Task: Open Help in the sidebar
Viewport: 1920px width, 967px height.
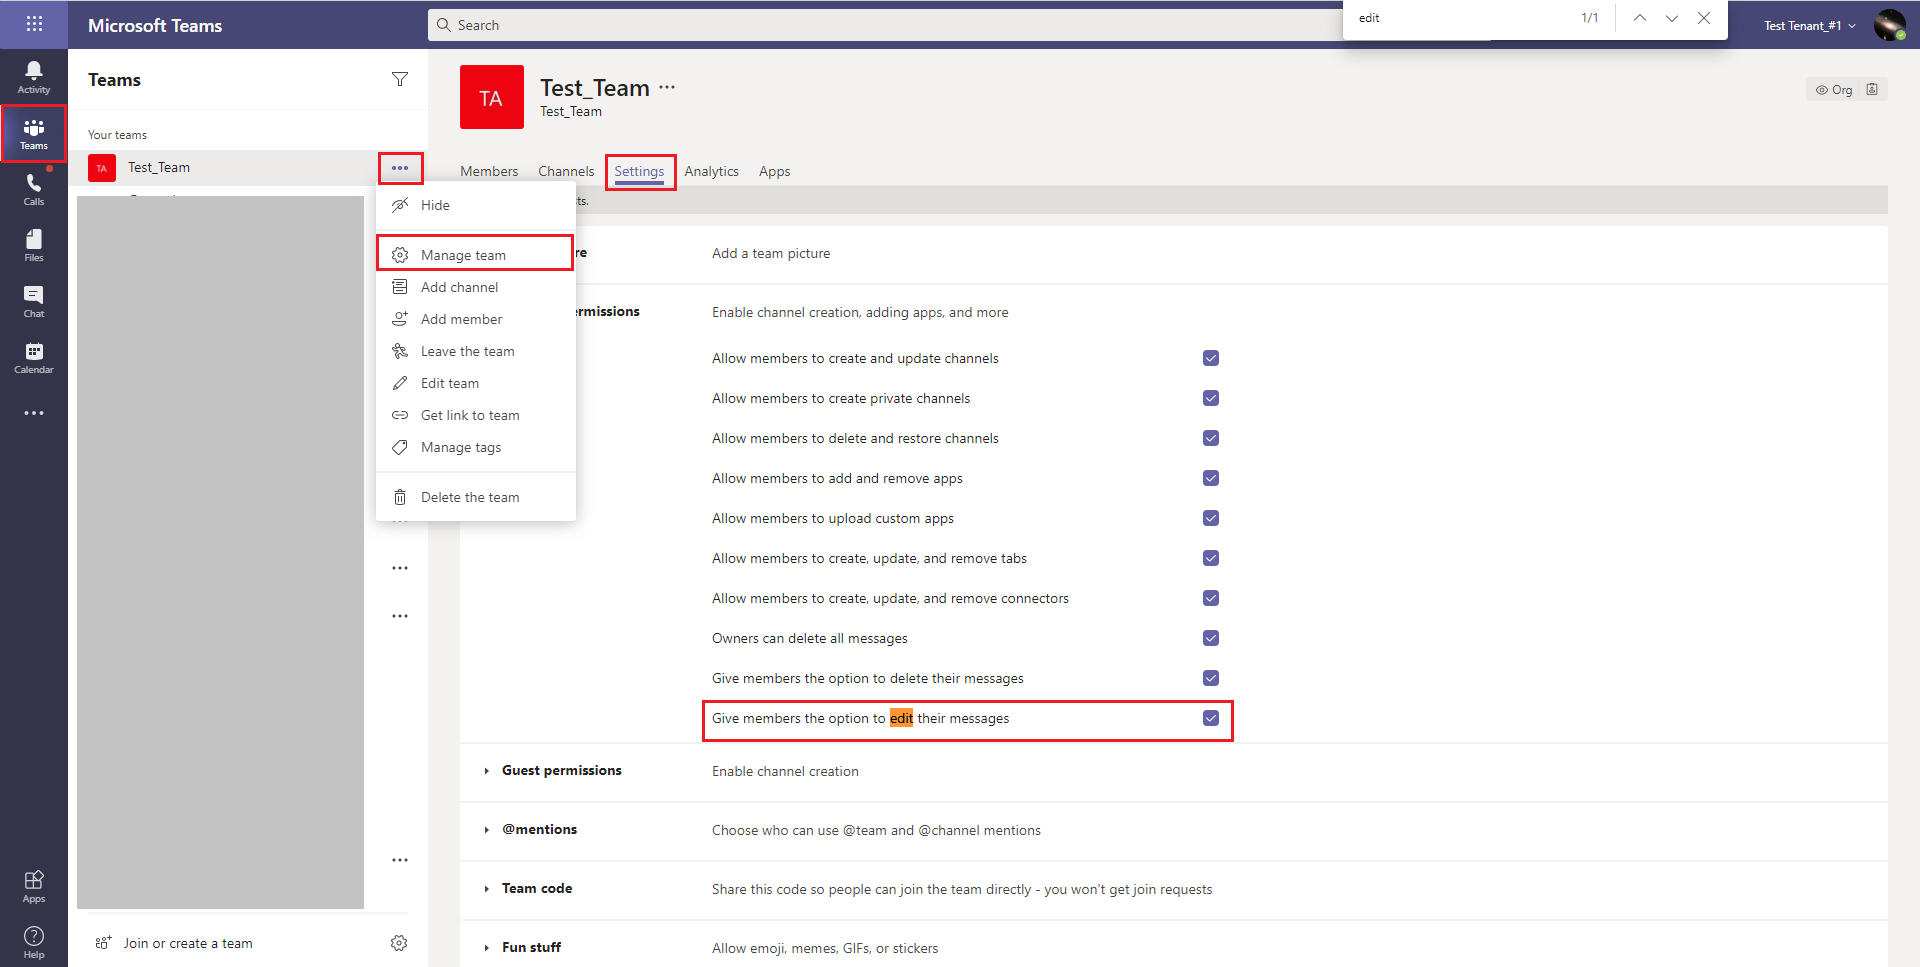Action: click(x=34, y=942)
